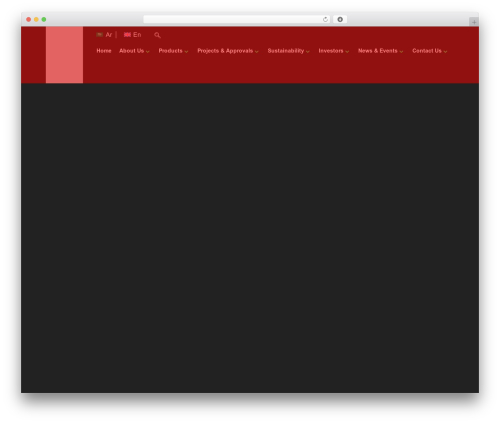Open the News & Events menu

click(378, 51)
